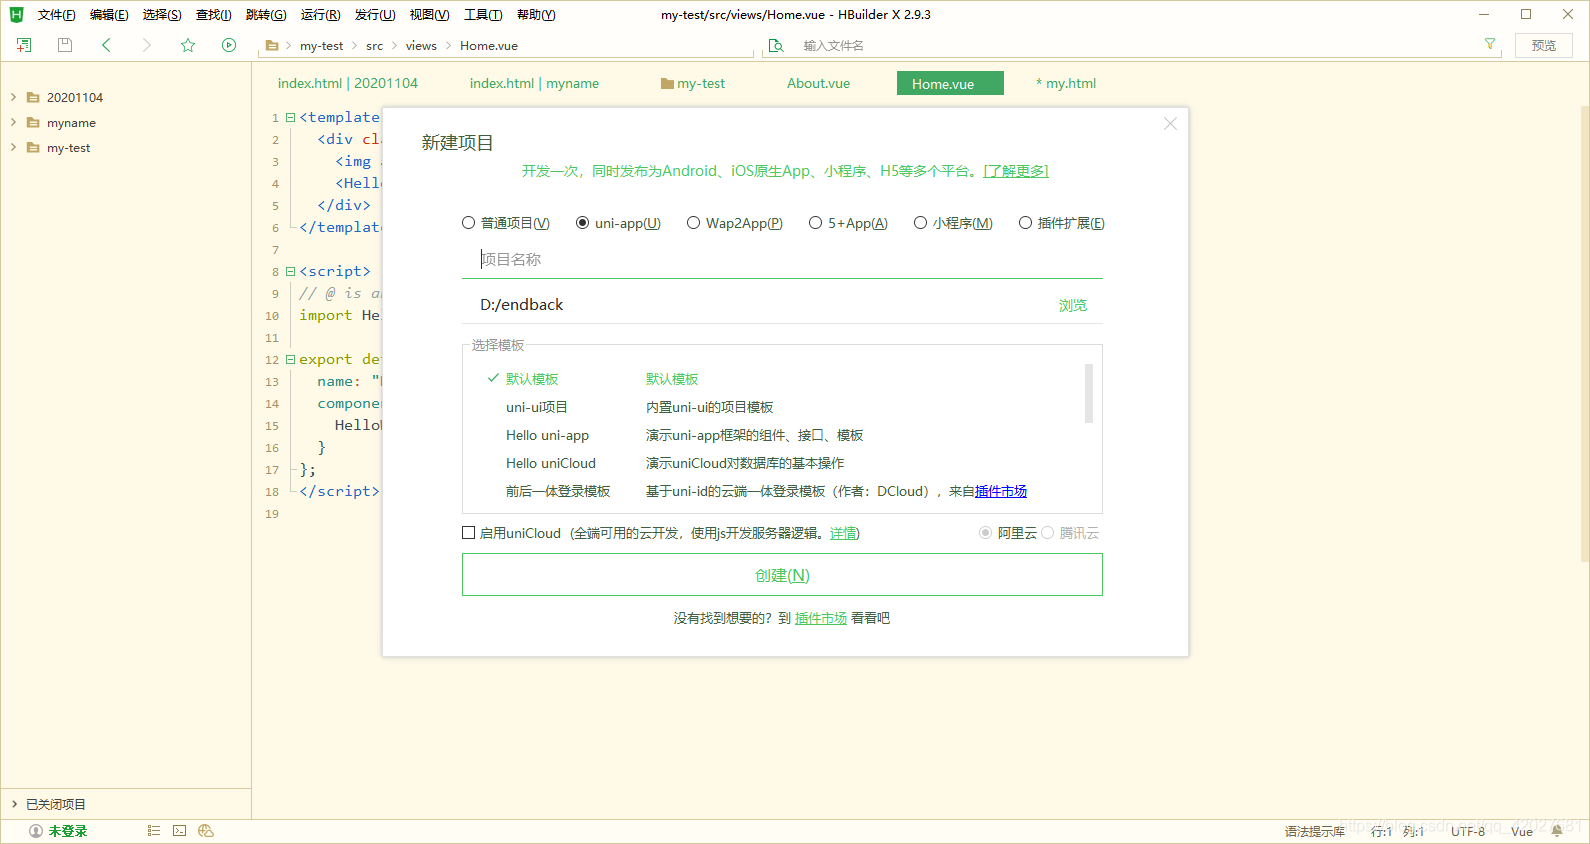Viewport: 1590px width, 844px height.
Task: Expand the closed projects section
Action: pos(14,804)
